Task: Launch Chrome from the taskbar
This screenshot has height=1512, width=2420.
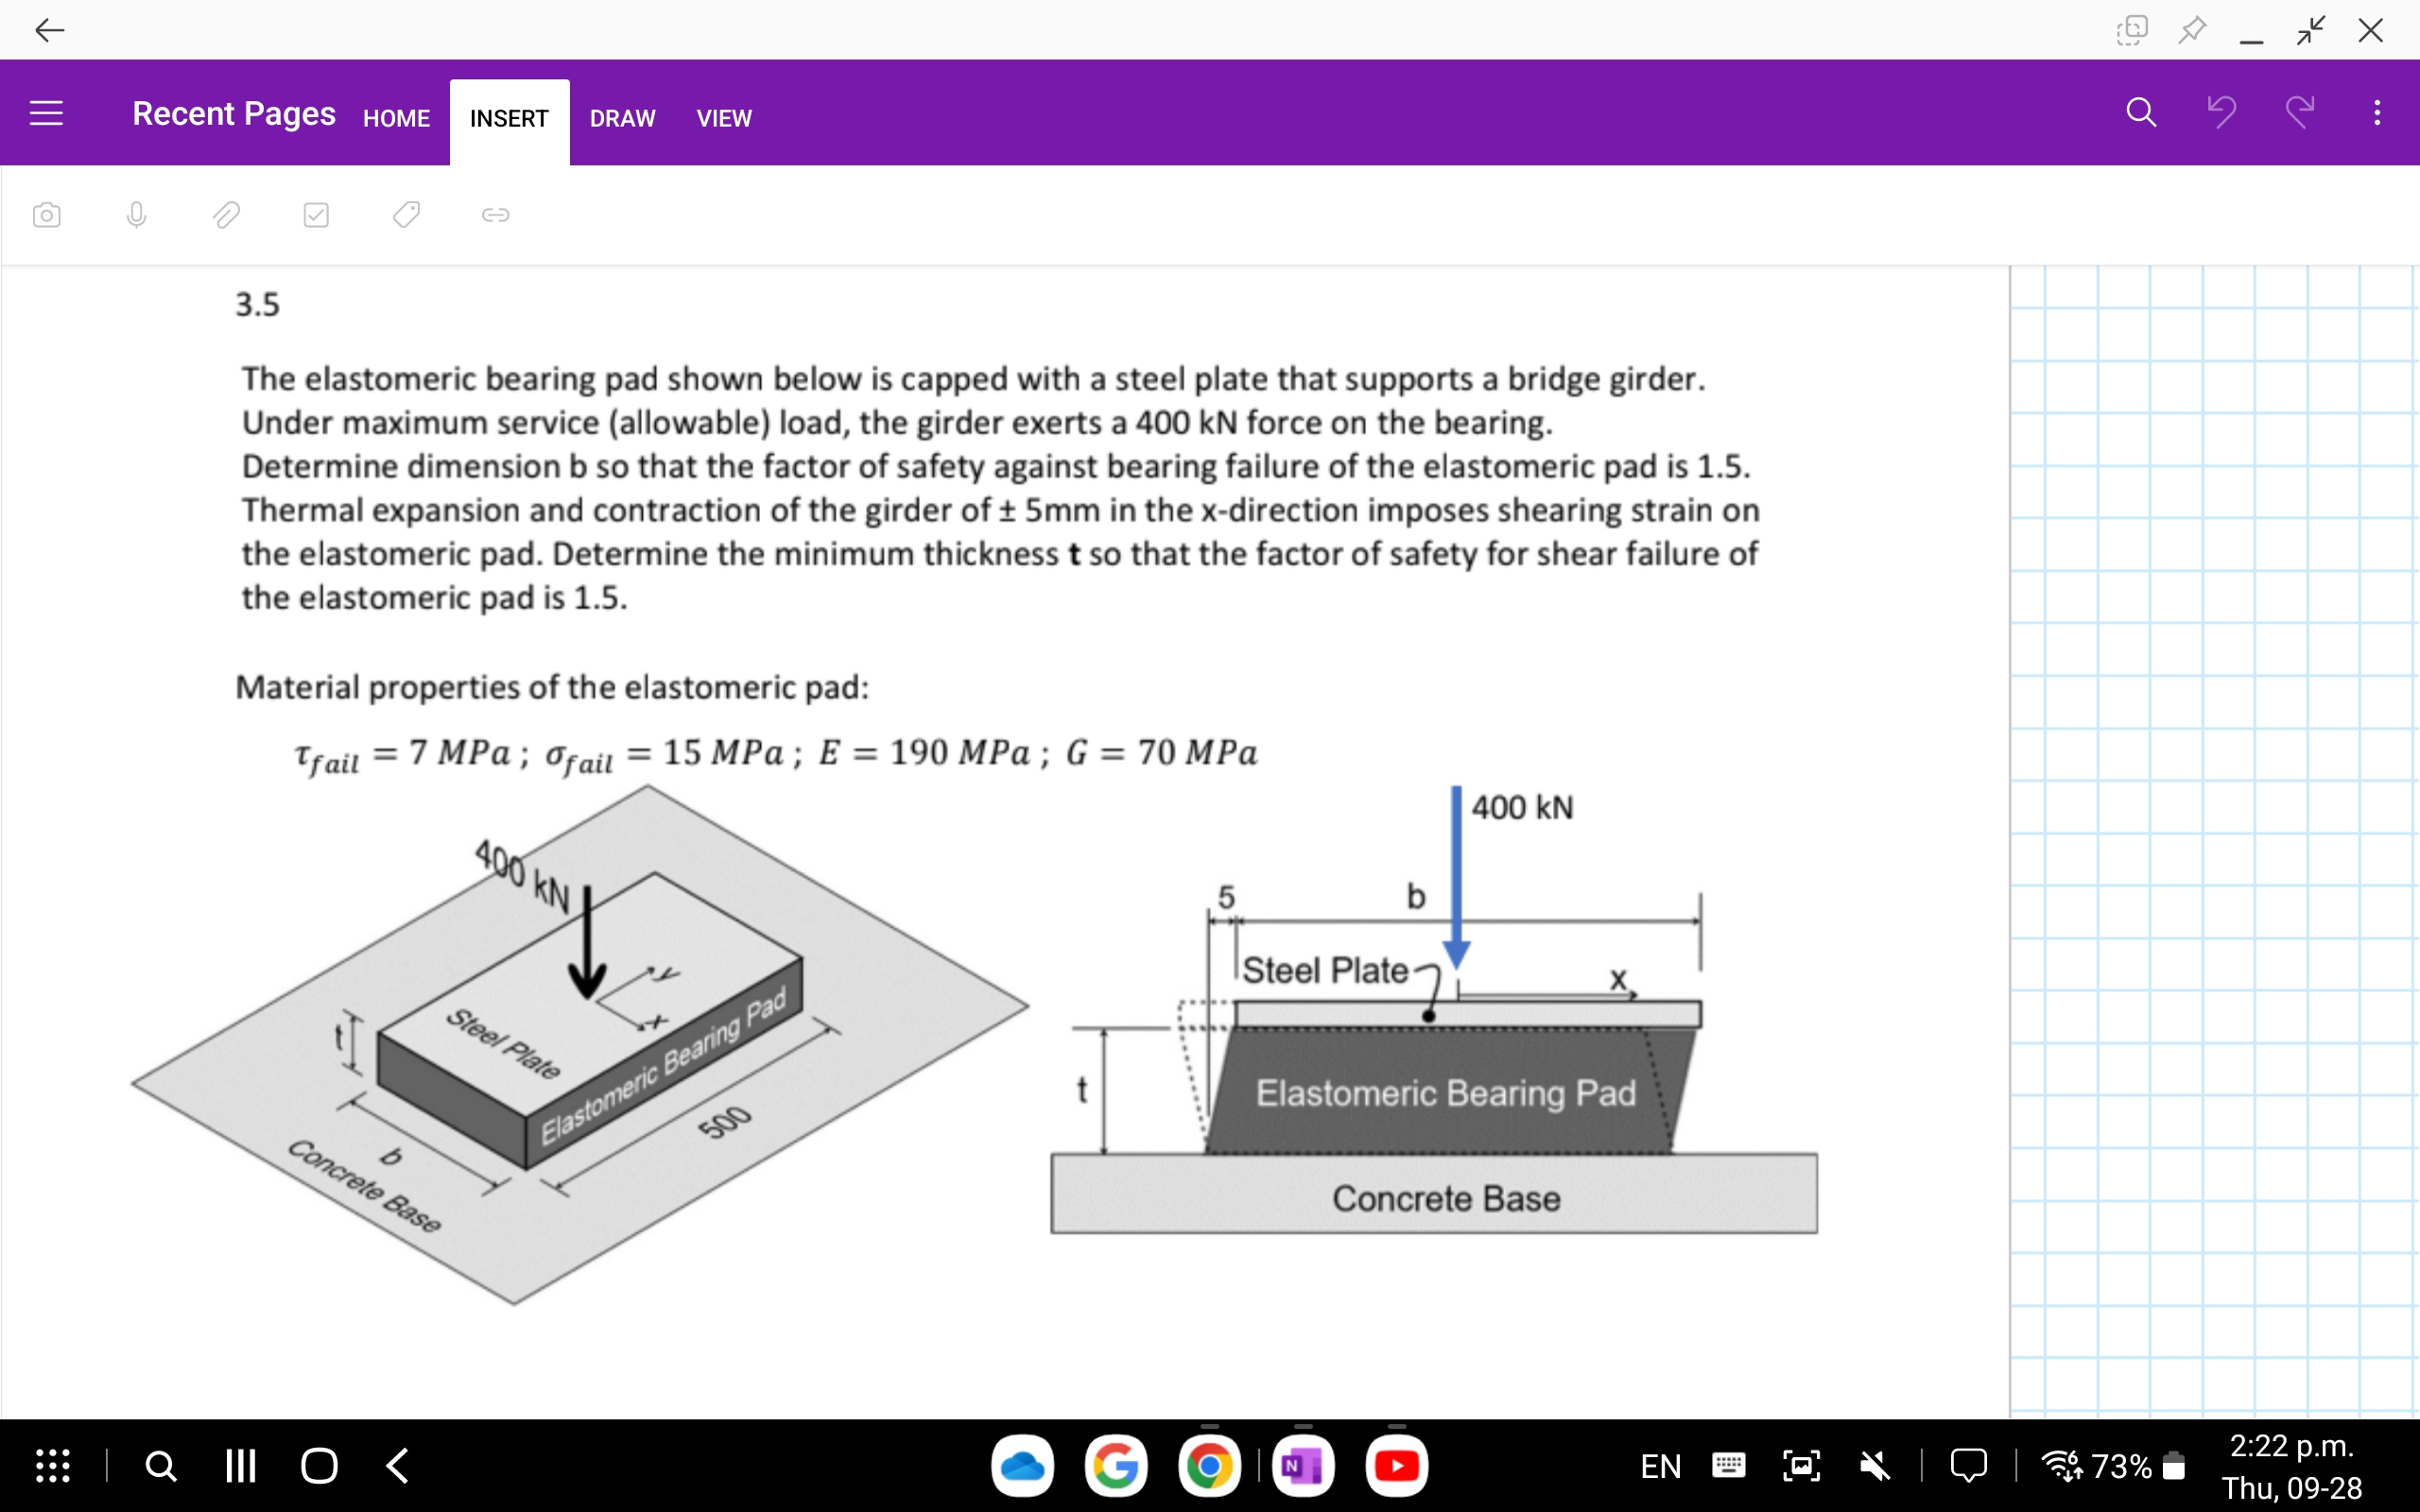Action: pos(1209,1465)
